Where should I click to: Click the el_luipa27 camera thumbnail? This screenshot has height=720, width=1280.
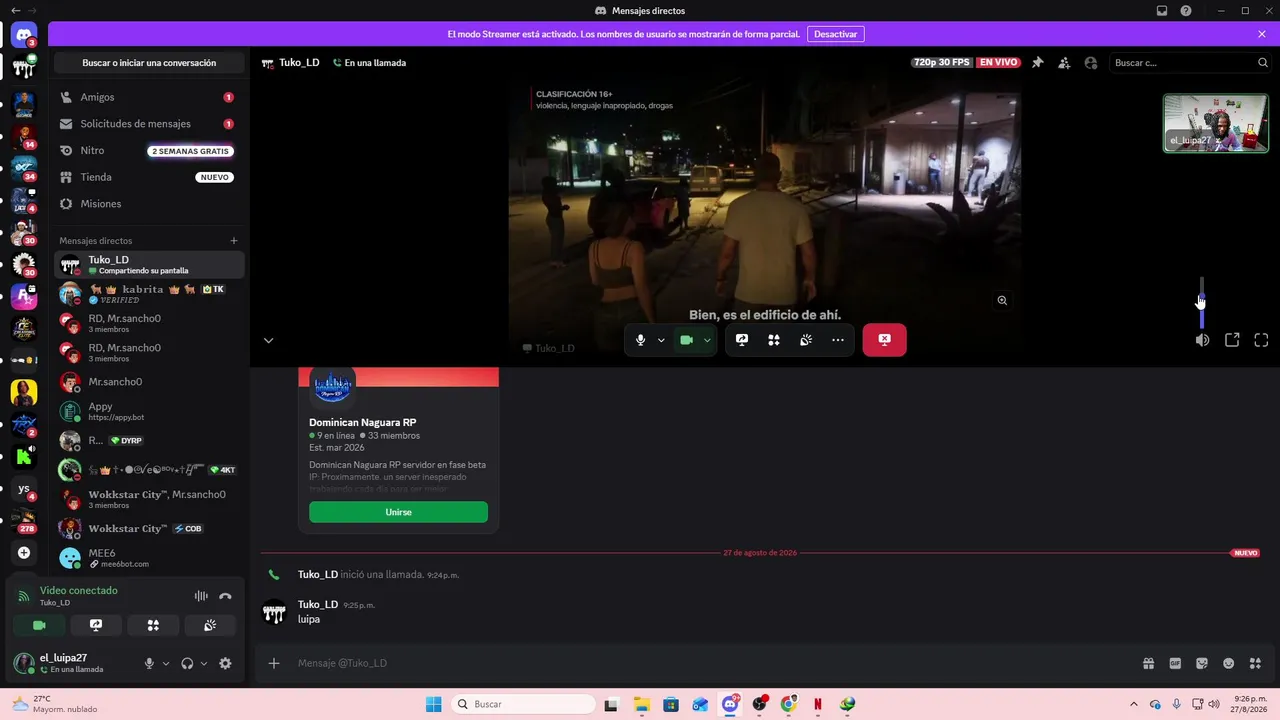point(1216,123)
